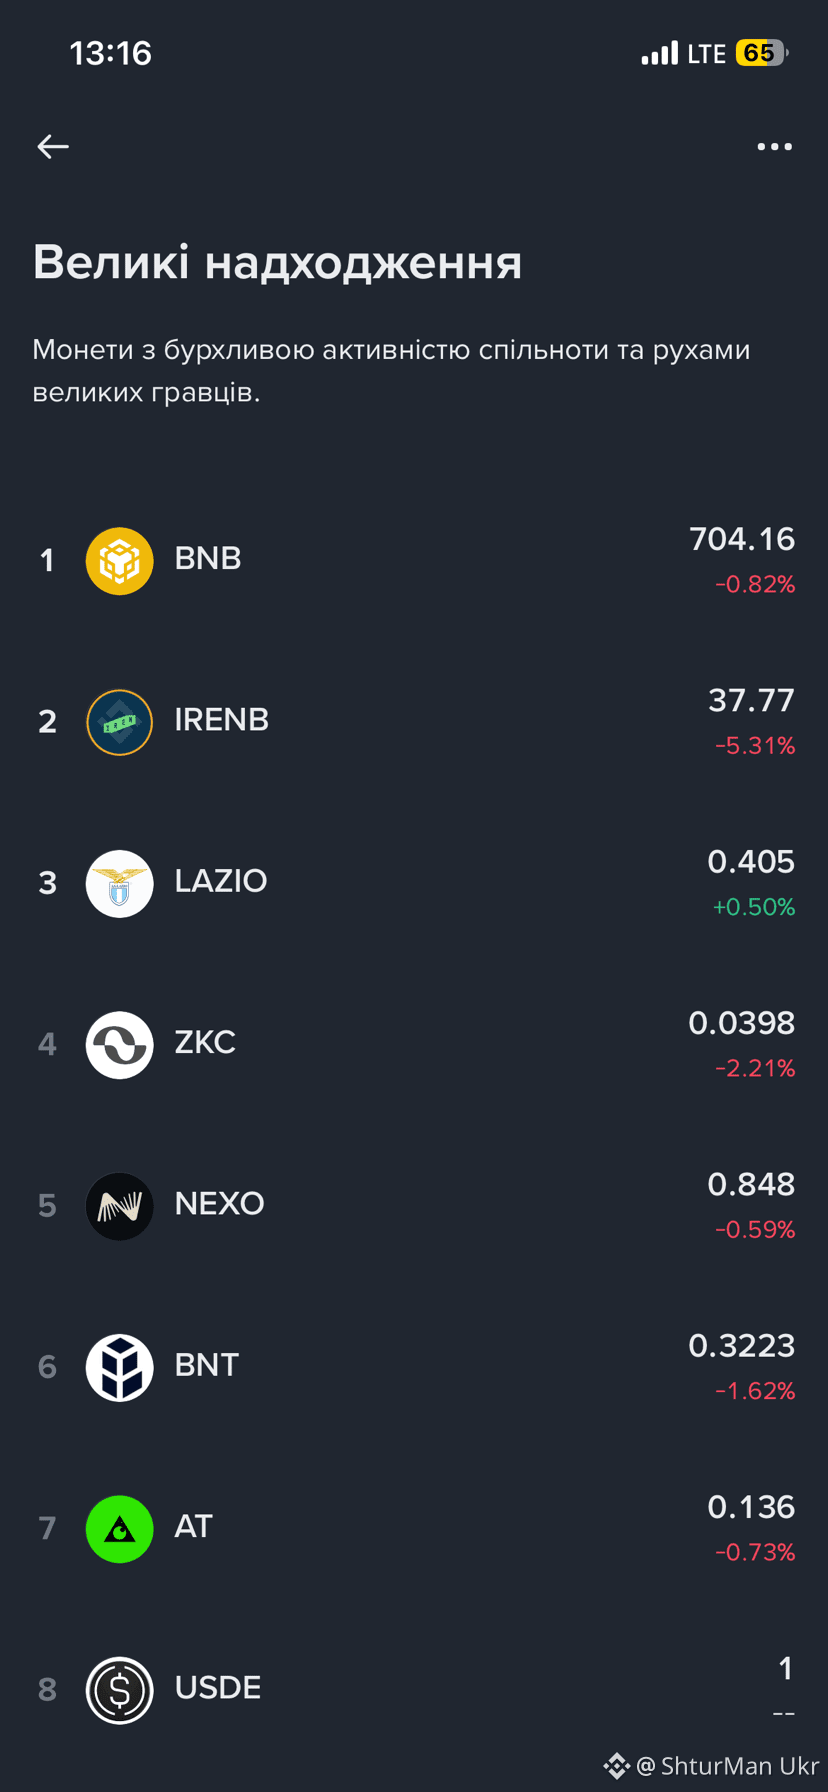The image size is (828, 1792).
Task: Tap the BNB coin logo
Action: tap(119, 561)
